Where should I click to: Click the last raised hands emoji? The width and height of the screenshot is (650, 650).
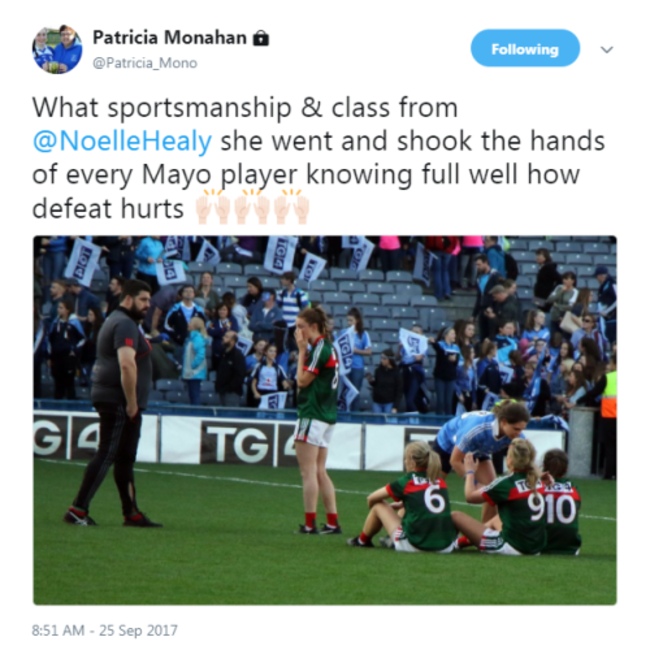point(291,207)
